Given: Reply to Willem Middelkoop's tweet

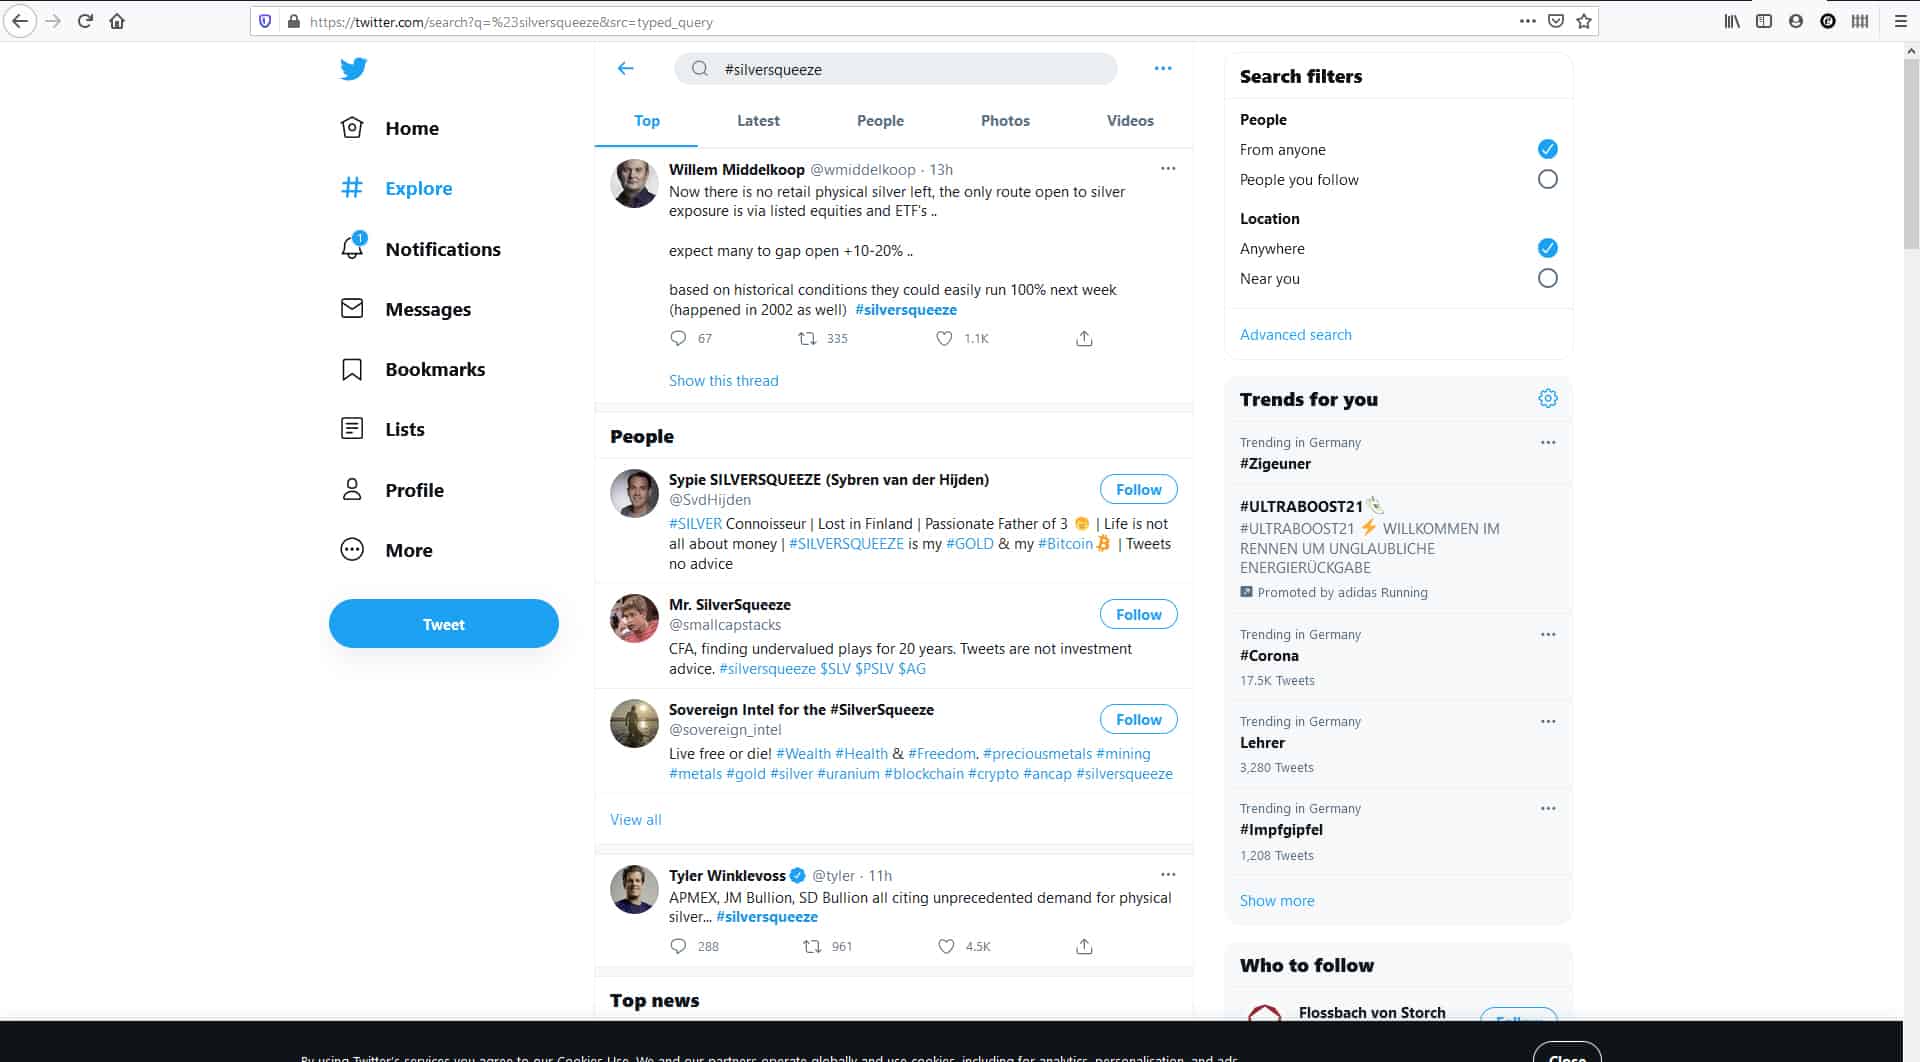Looking at the screenshot, I should click(x=678, y=339).
